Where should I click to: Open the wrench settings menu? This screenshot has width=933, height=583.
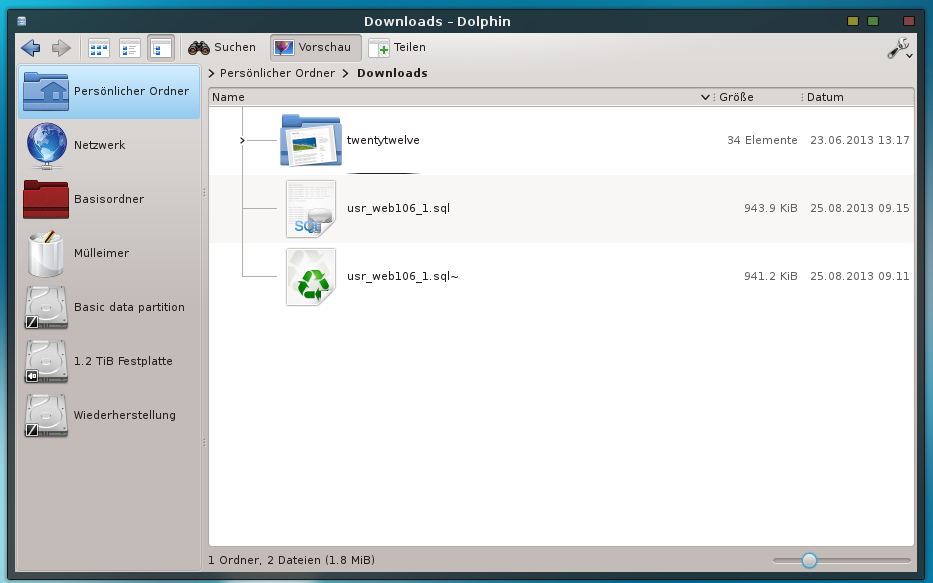tap(899, 48)
